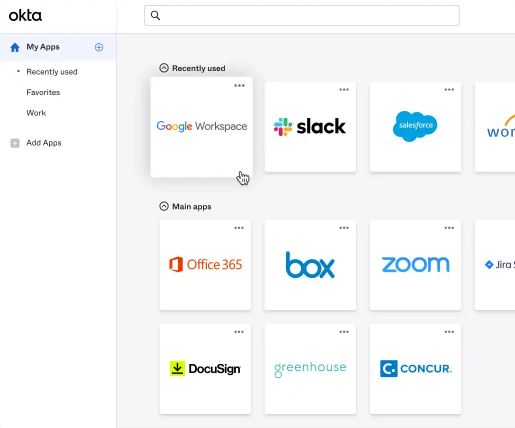The width and height of the screenshot is (515, 428).
Task: Go to Recently used in sidebar
Action: (x=52, y=72)
